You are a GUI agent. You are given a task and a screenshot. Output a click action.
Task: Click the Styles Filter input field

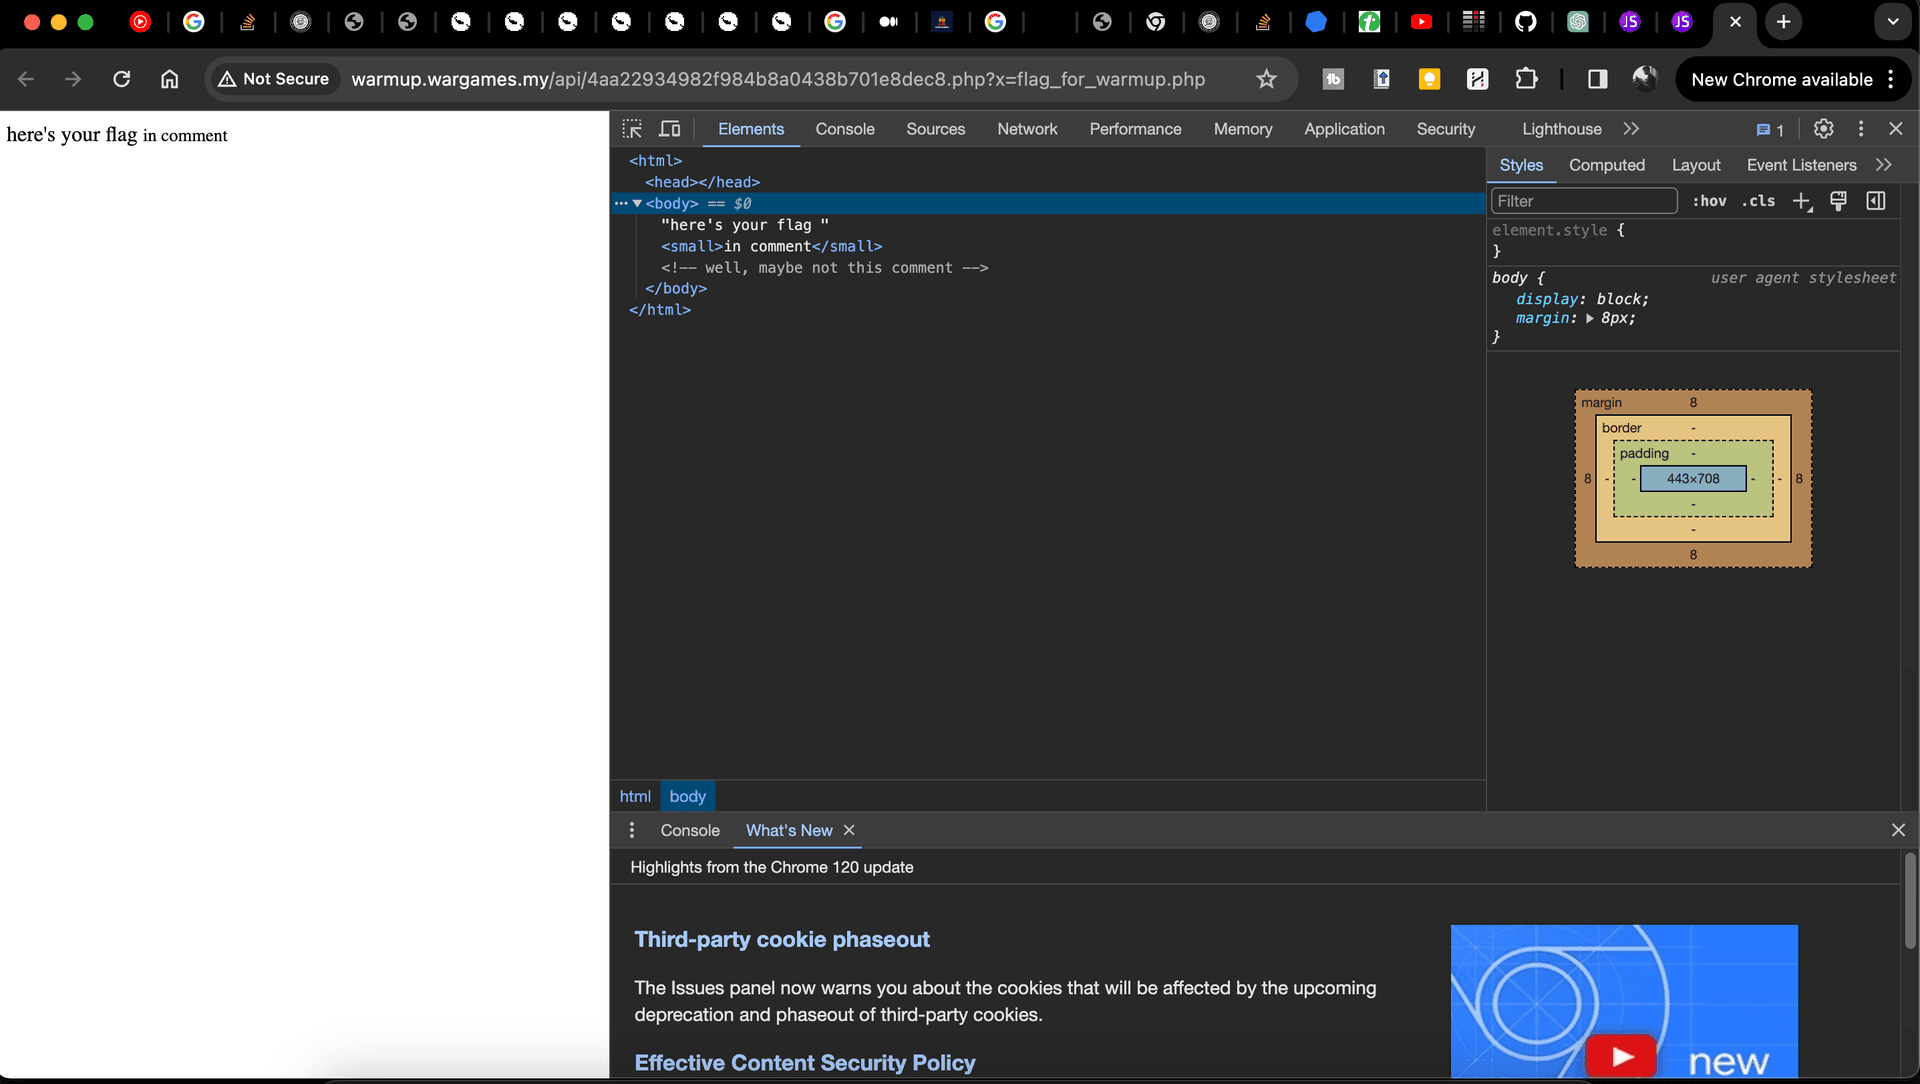coord(1583,201)
